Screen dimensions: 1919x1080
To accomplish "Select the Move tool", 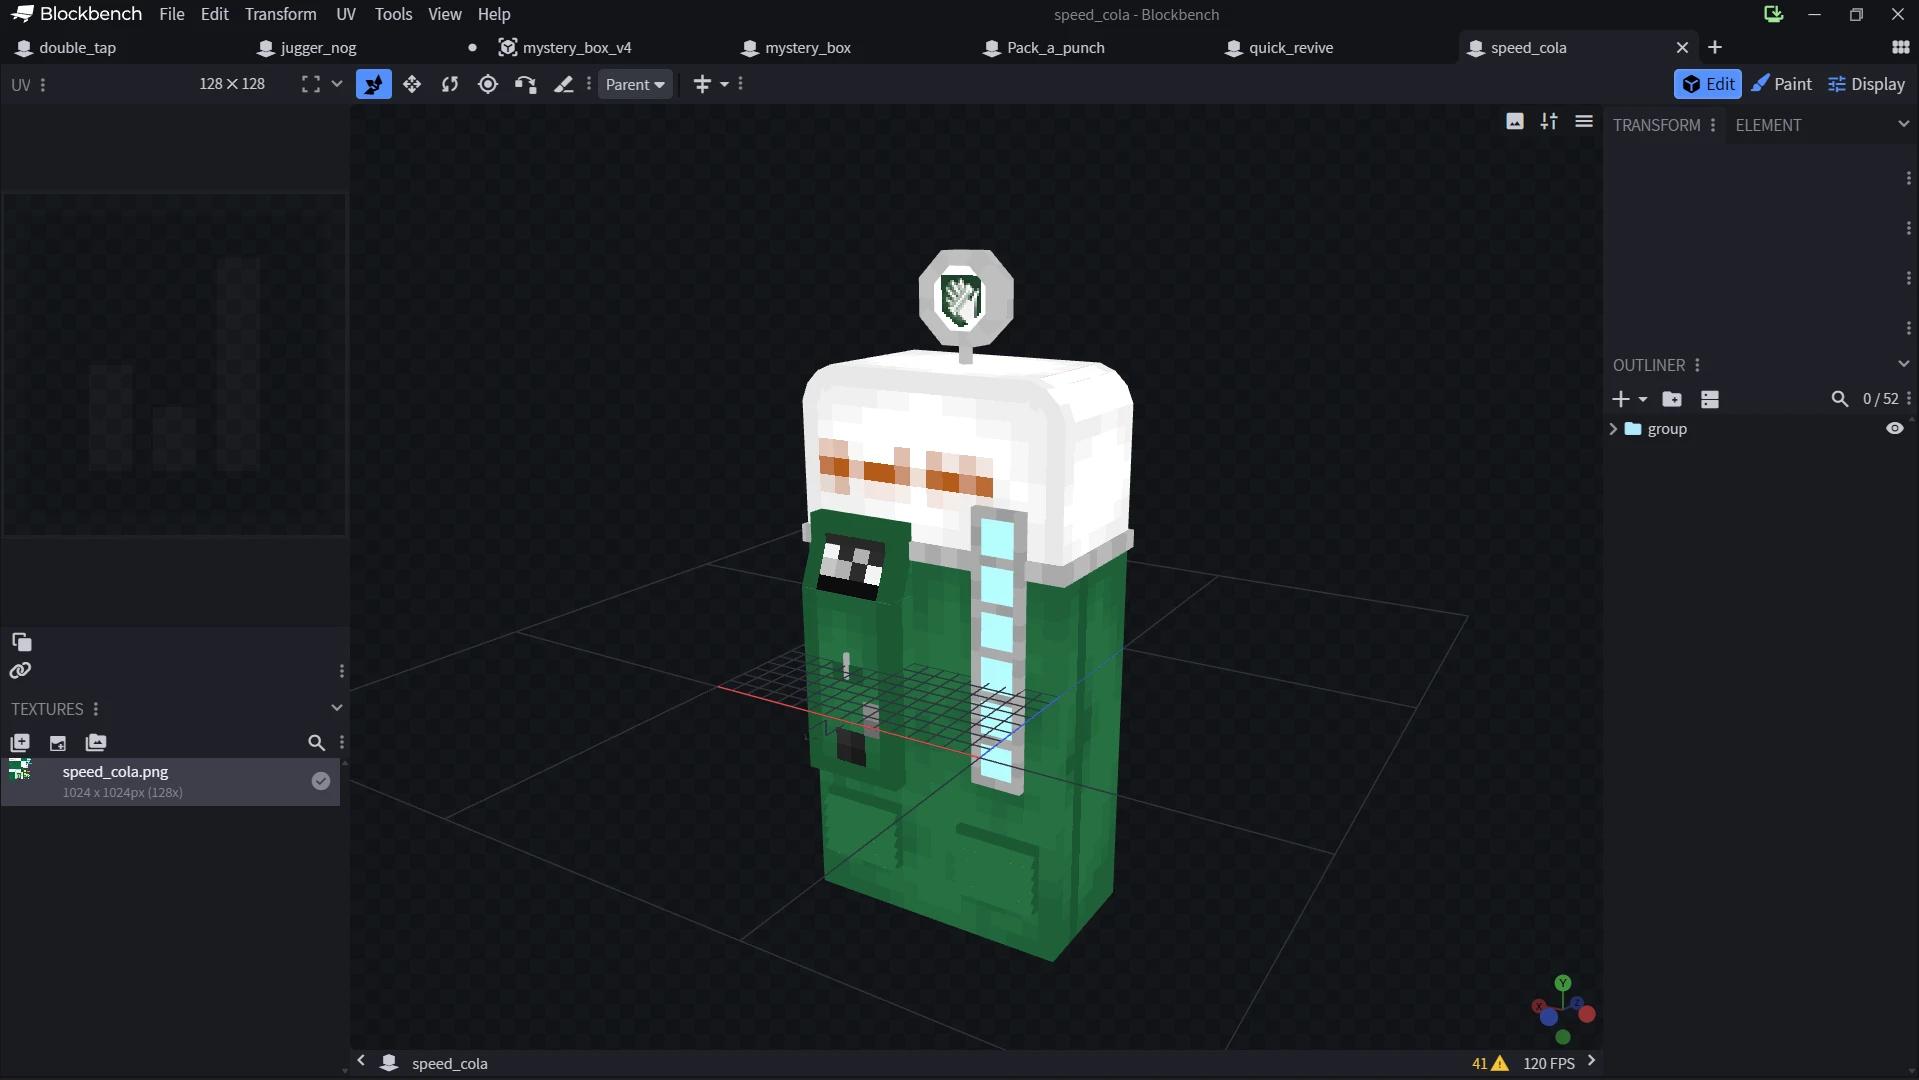I will point(374,85).
